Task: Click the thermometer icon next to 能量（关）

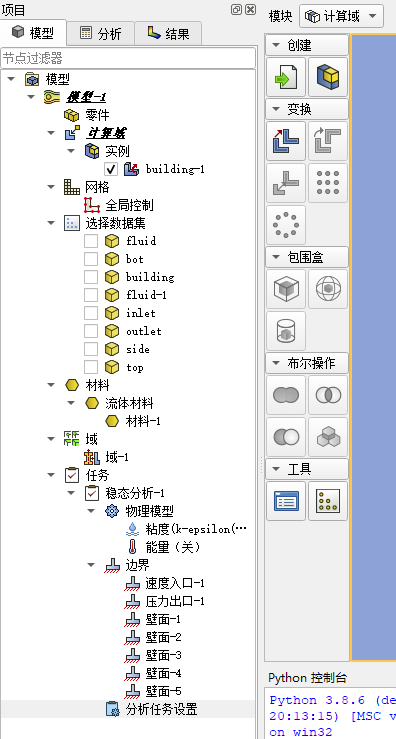Action: pyautogui.click(x=132, y=547)
